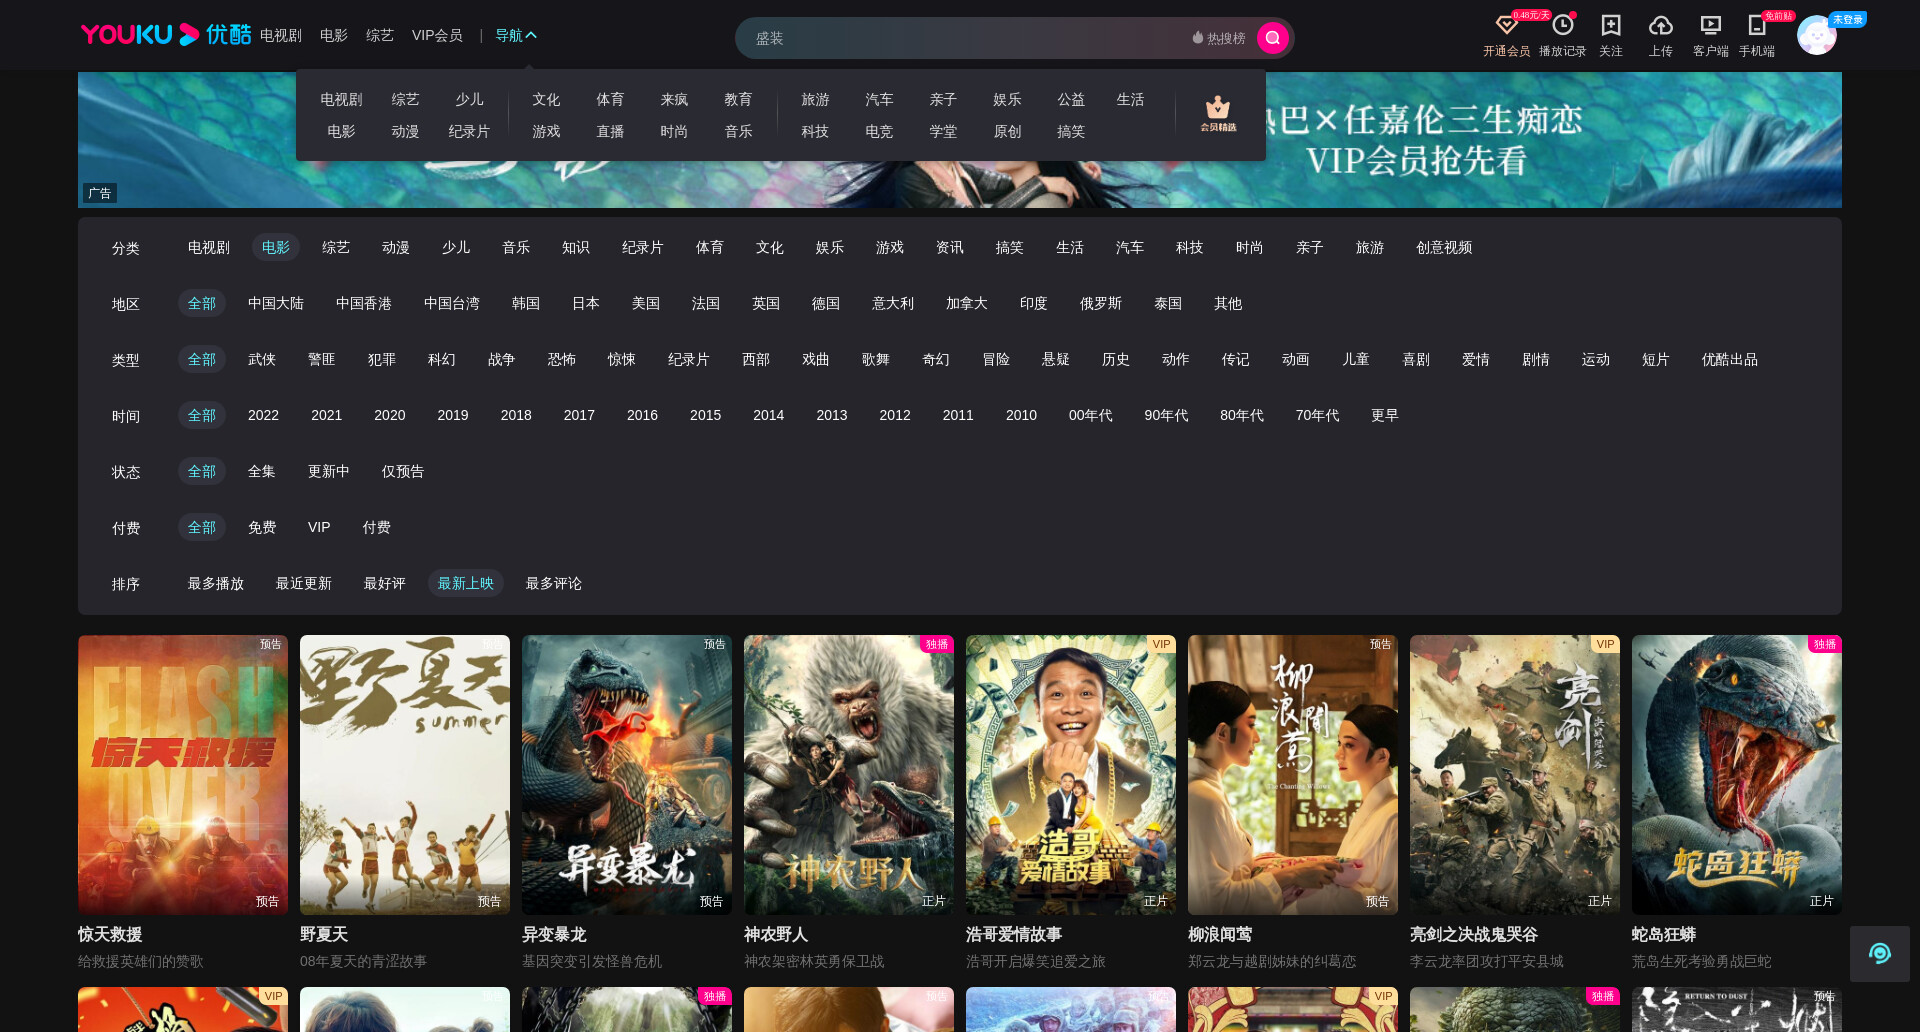Select 更早 in the 时间 filter
This screenshot has height=1032, width=1920.
click(x=1384, y=415)
